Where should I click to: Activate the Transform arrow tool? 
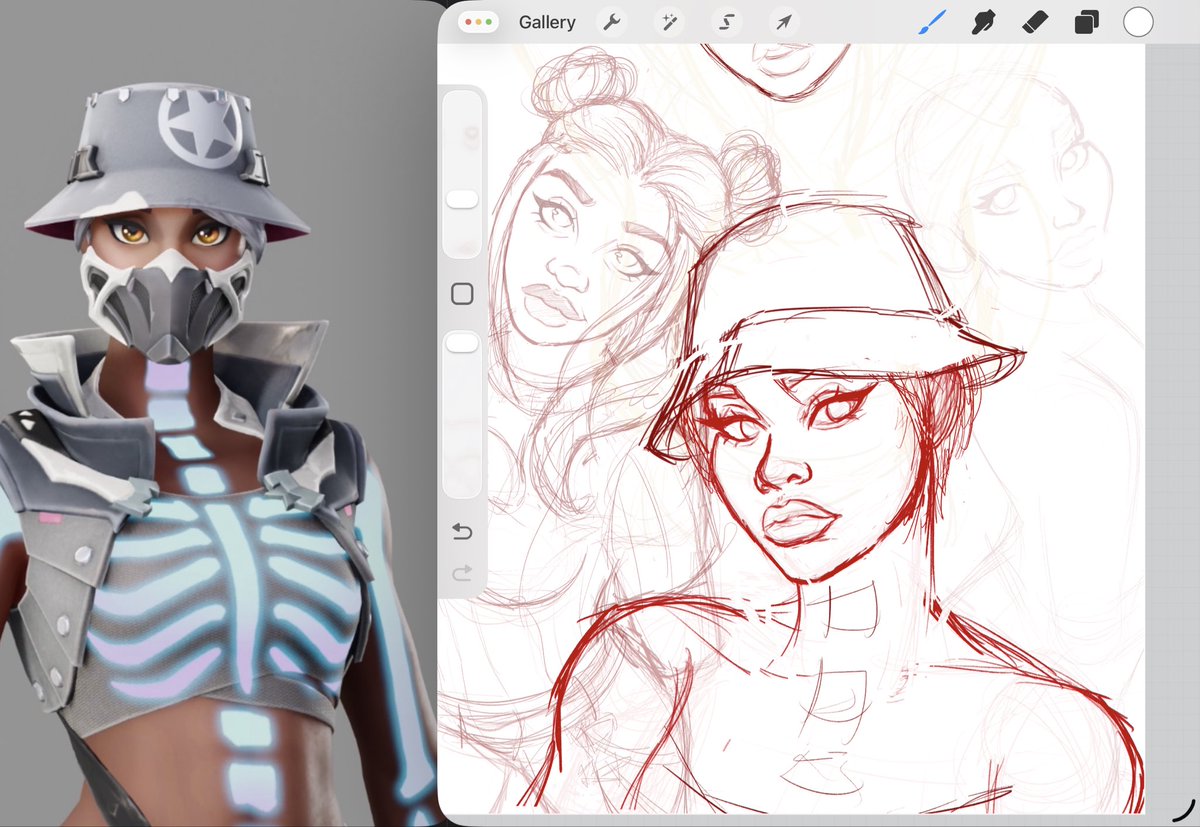click(x=784, y=22)
